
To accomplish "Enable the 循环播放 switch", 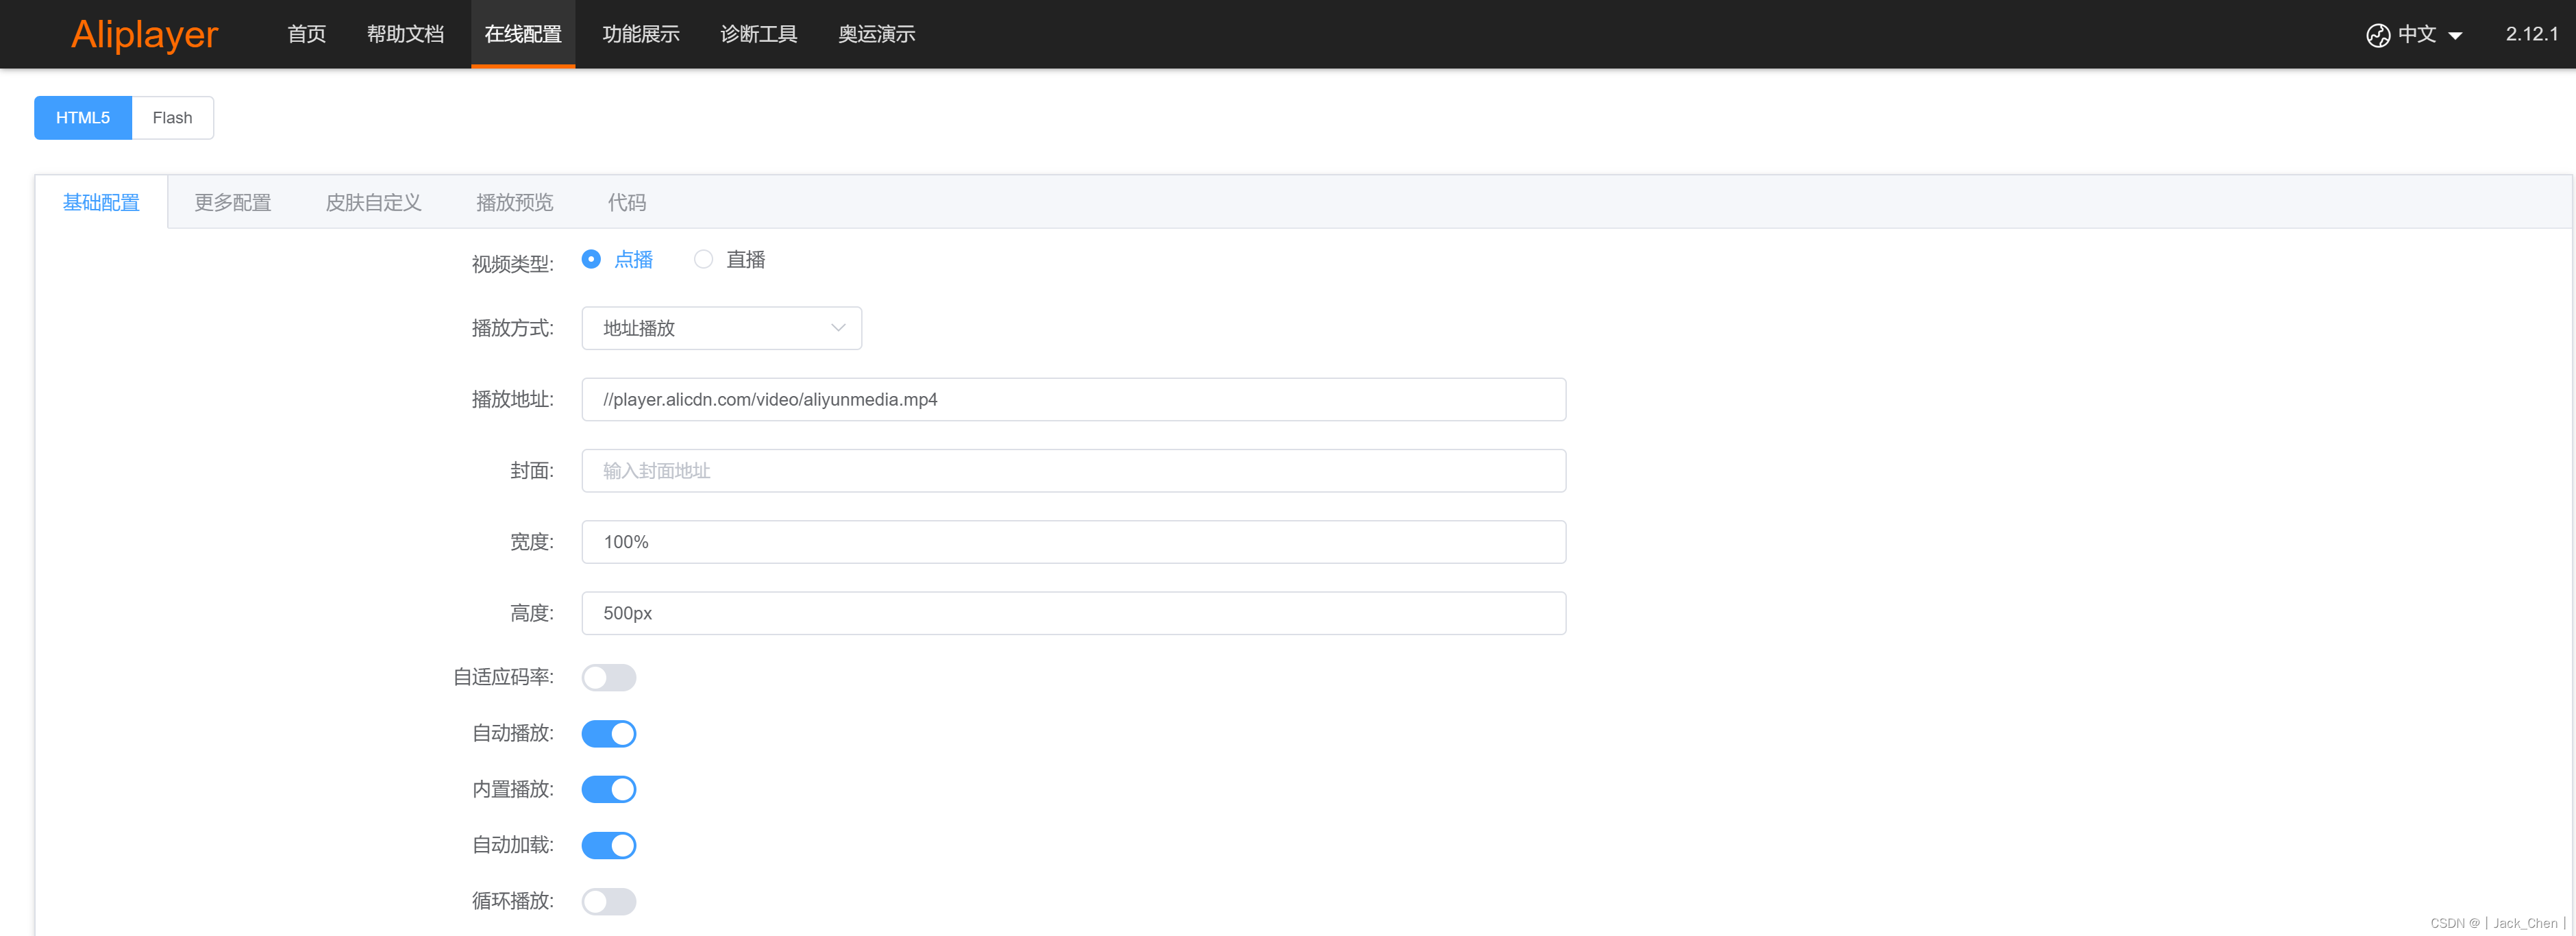I will click(609, 902).
